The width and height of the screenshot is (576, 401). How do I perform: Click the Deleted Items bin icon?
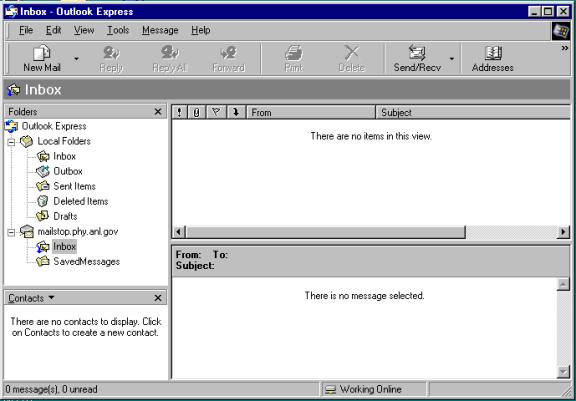tap(43, 201)
